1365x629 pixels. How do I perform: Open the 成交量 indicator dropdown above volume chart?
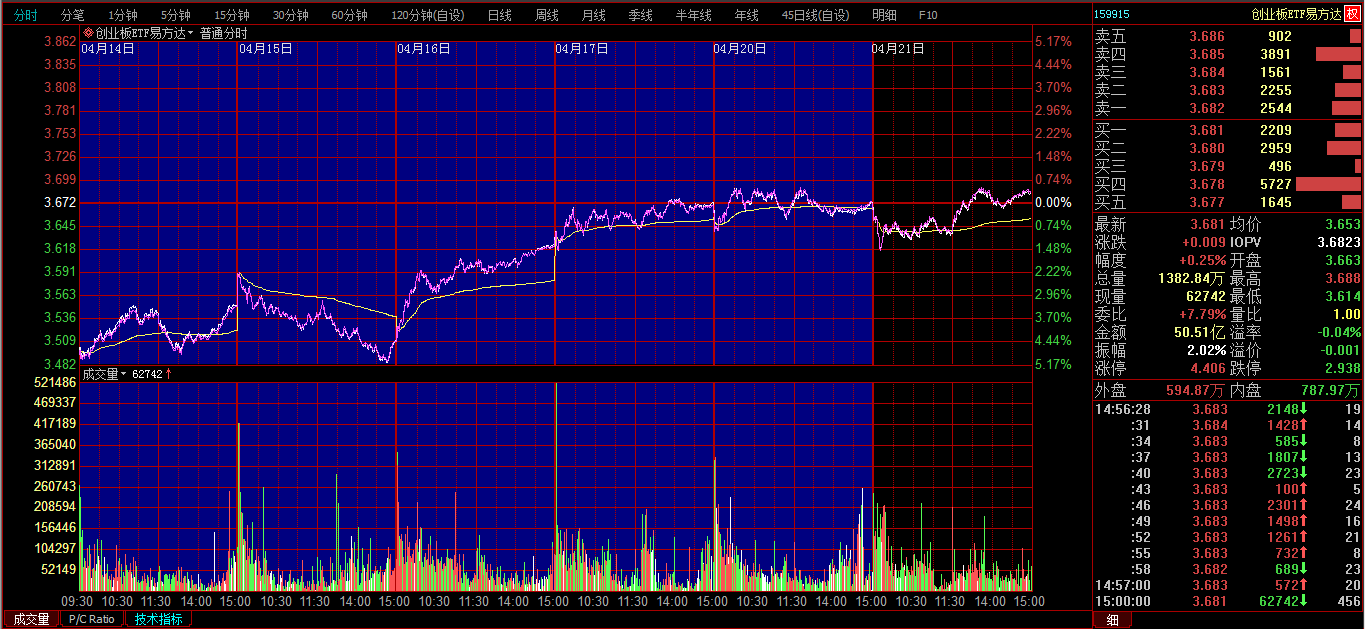point(124,374)
